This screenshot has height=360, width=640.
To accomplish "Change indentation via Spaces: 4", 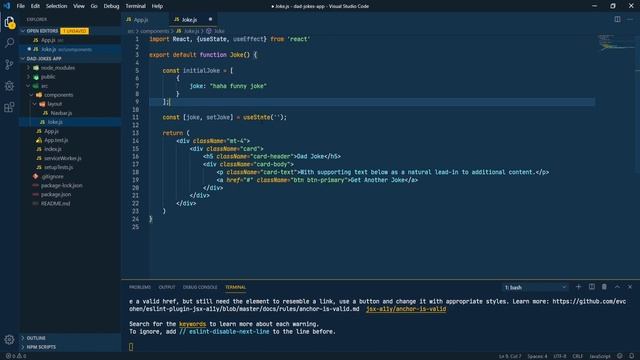I will (x=537, y=356).
